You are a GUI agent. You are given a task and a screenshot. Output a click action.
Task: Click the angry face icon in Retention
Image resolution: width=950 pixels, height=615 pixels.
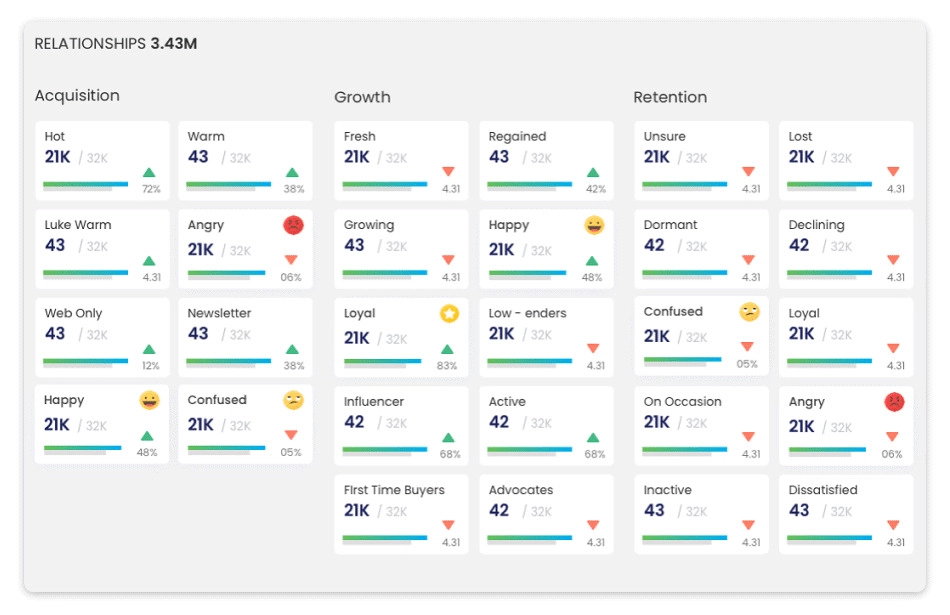[894, 402]
